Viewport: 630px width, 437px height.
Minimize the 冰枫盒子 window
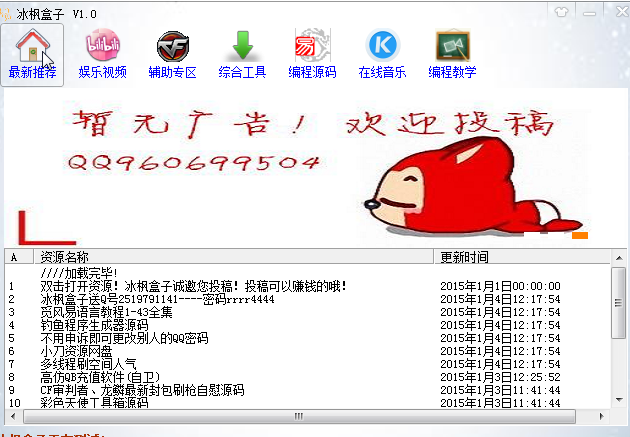[x=589, y=12]
